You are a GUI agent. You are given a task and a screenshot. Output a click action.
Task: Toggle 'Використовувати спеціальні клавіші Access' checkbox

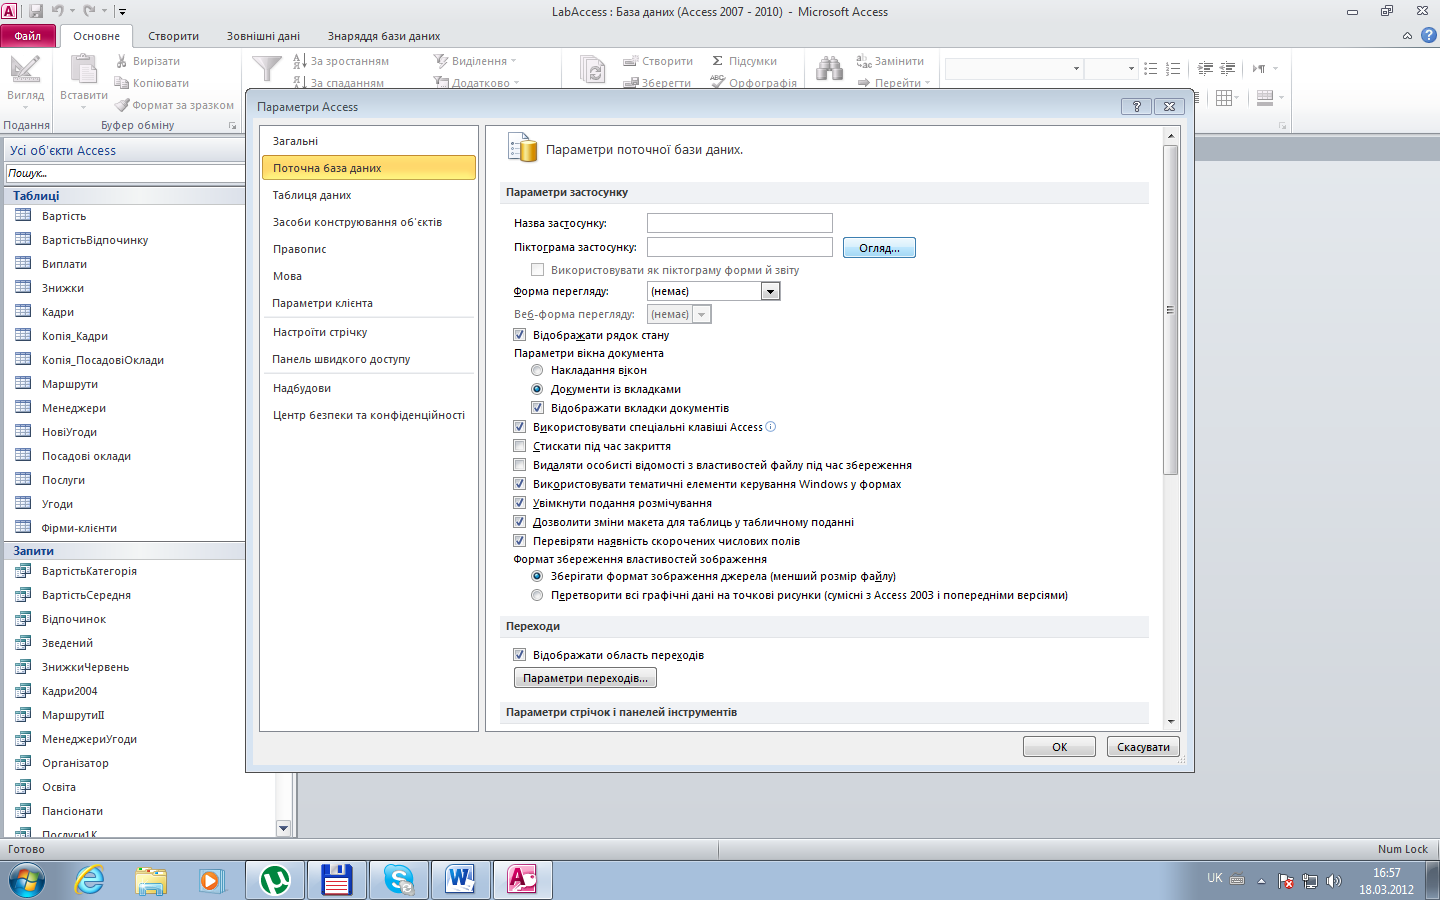519,427
